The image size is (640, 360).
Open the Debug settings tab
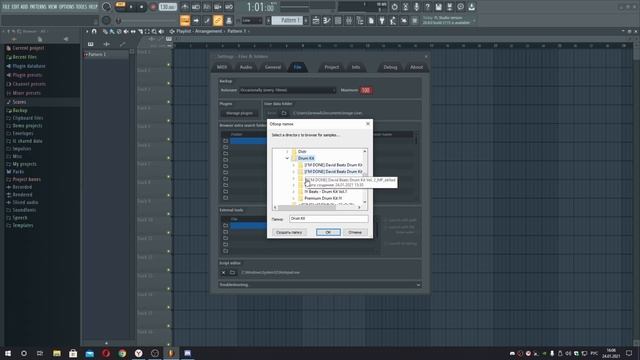(390, 67)
